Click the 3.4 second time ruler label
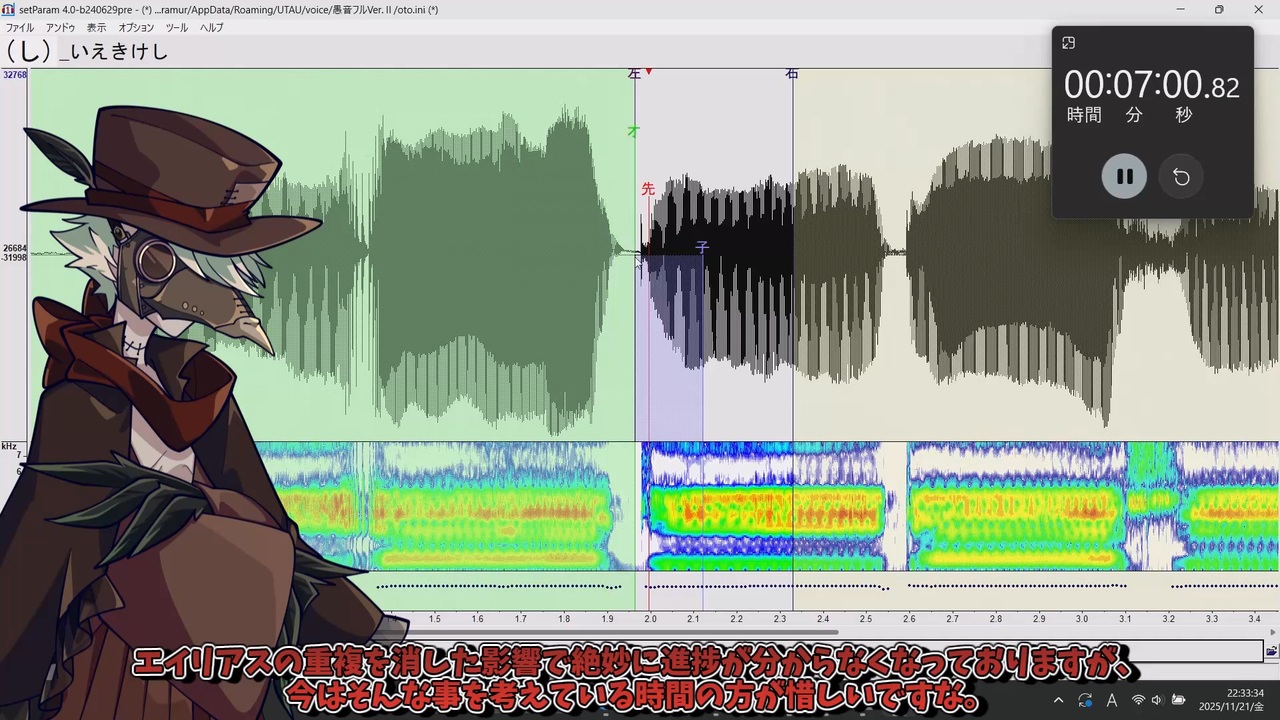Image resolution: width=1280 pixels, height=720 pixels. (1255, 619)
